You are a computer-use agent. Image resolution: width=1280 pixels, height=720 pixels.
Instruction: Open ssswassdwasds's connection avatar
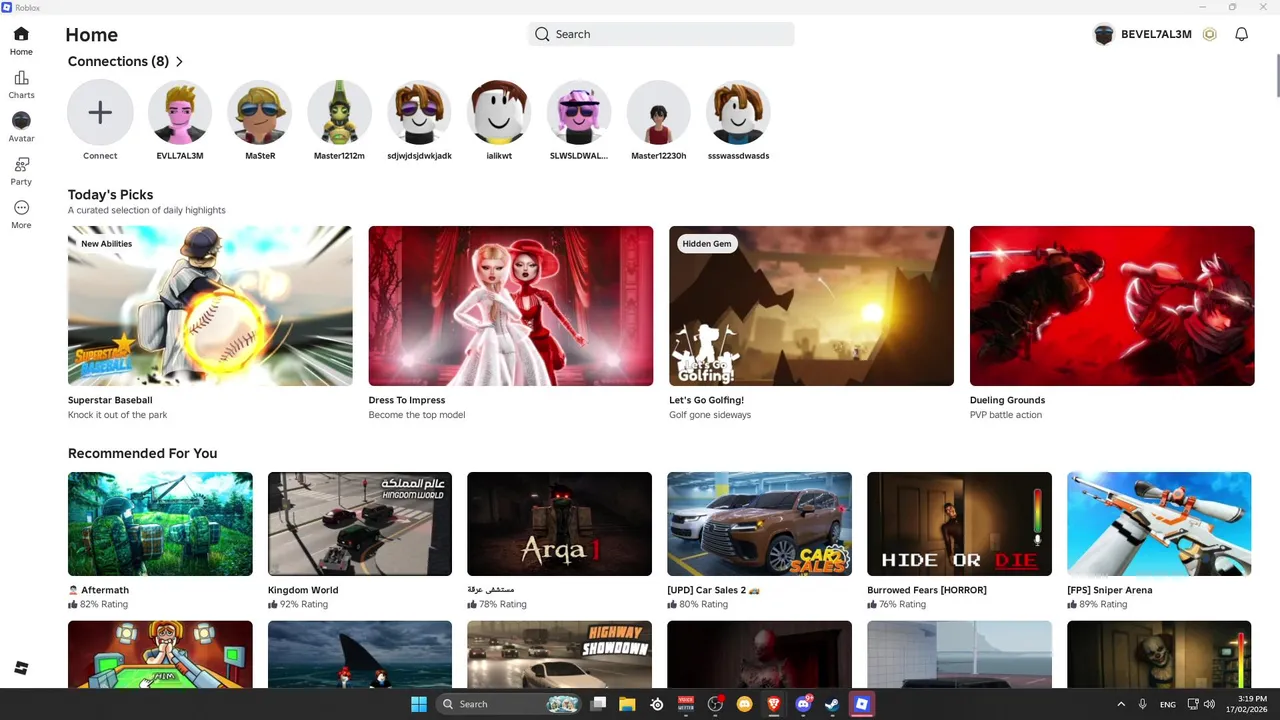[x=738, y=113]
